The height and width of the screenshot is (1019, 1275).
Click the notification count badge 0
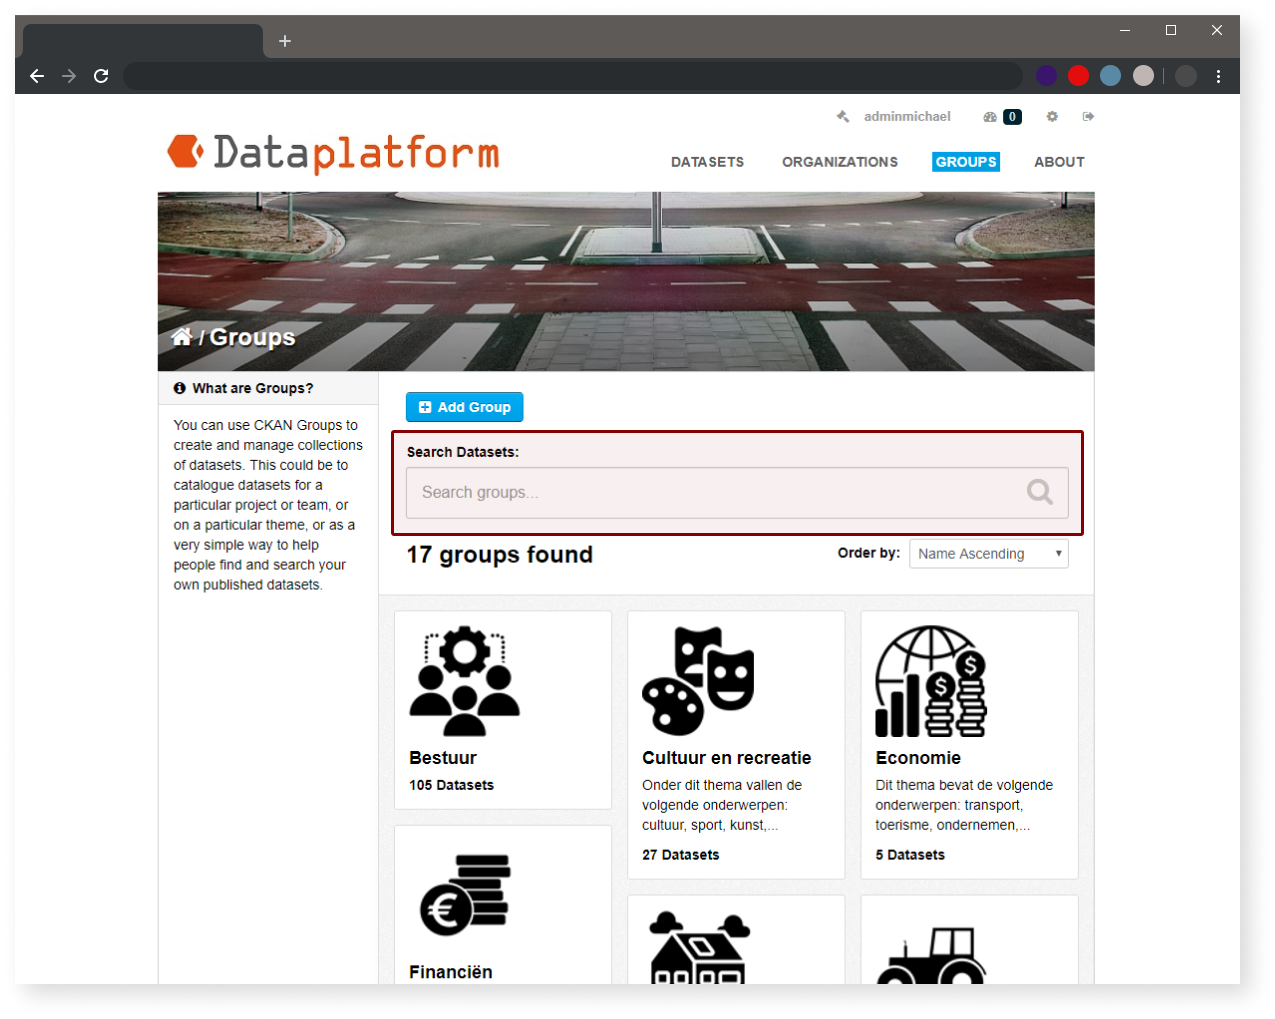coord(1012,117)
